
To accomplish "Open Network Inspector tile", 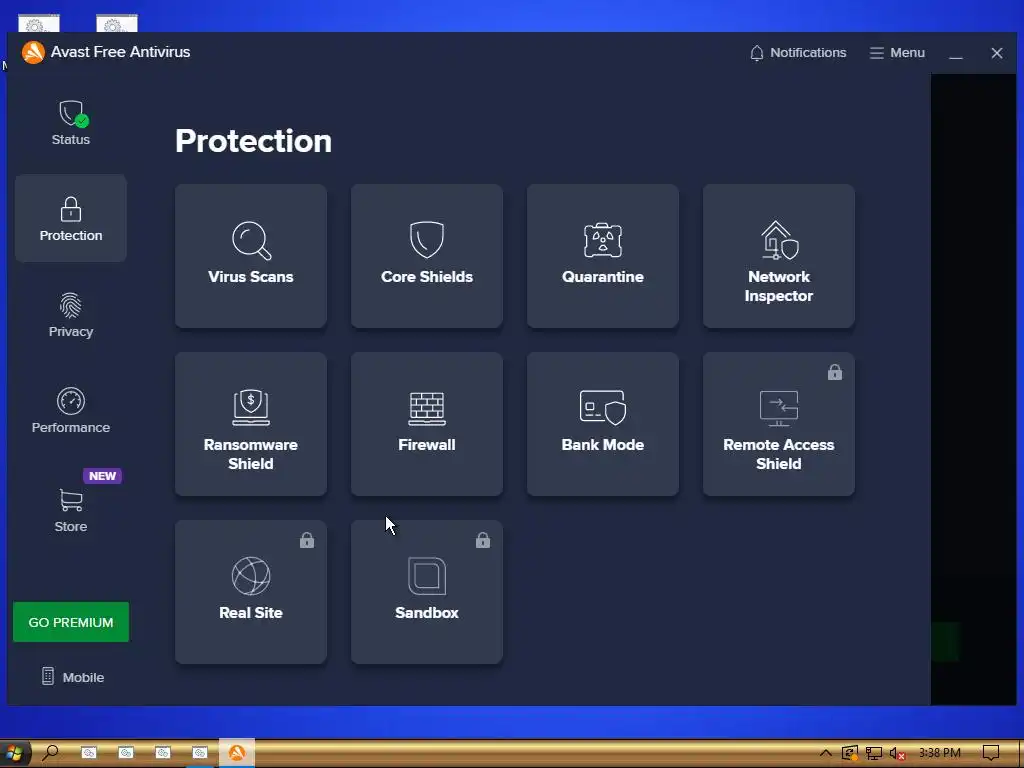I will pyautogui.click(x=778, y=256).
